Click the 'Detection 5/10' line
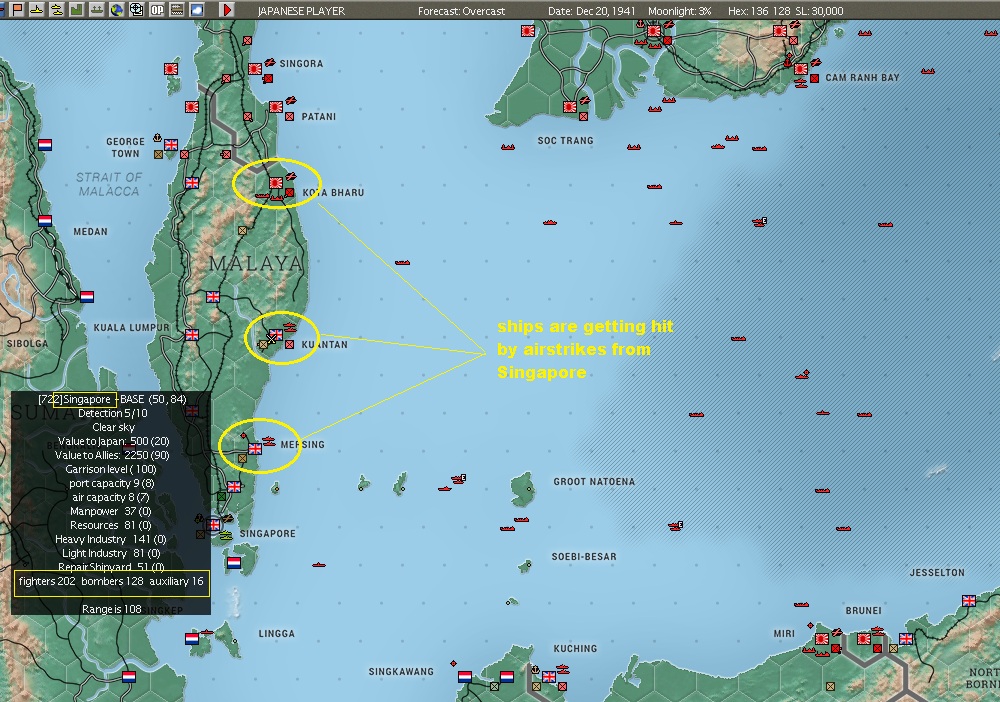 (112, 413)
